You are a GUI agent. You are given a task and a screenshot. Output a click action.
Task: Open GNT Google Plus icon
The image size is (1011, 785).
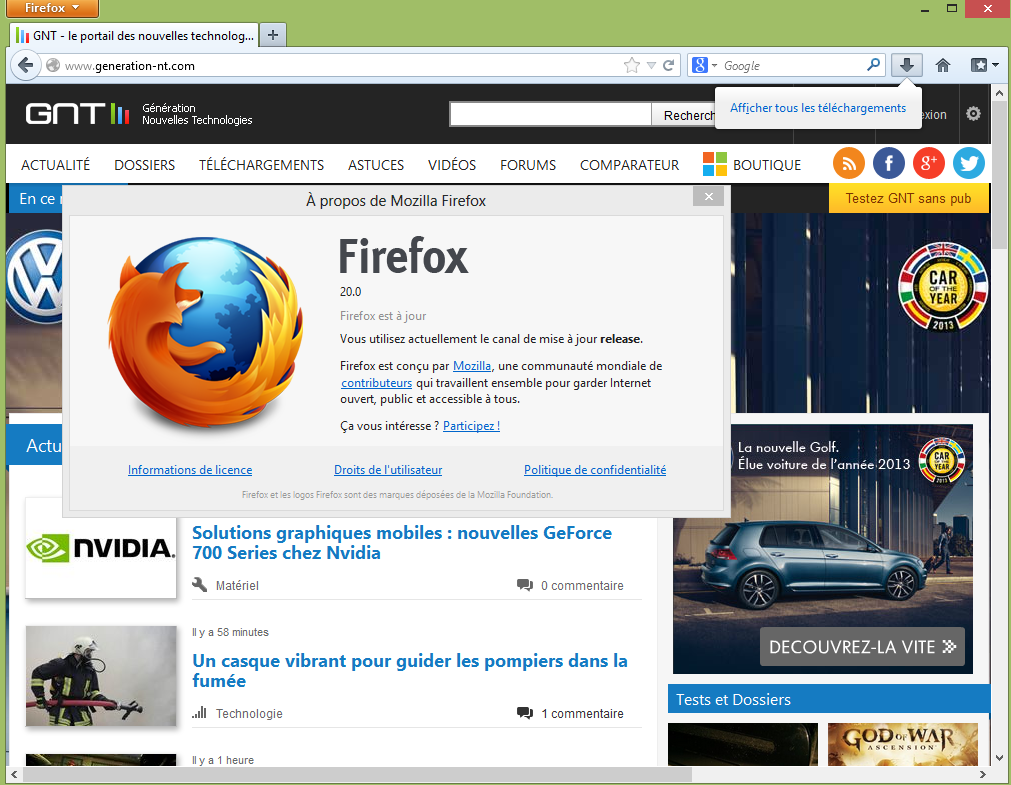coord(929,163)
